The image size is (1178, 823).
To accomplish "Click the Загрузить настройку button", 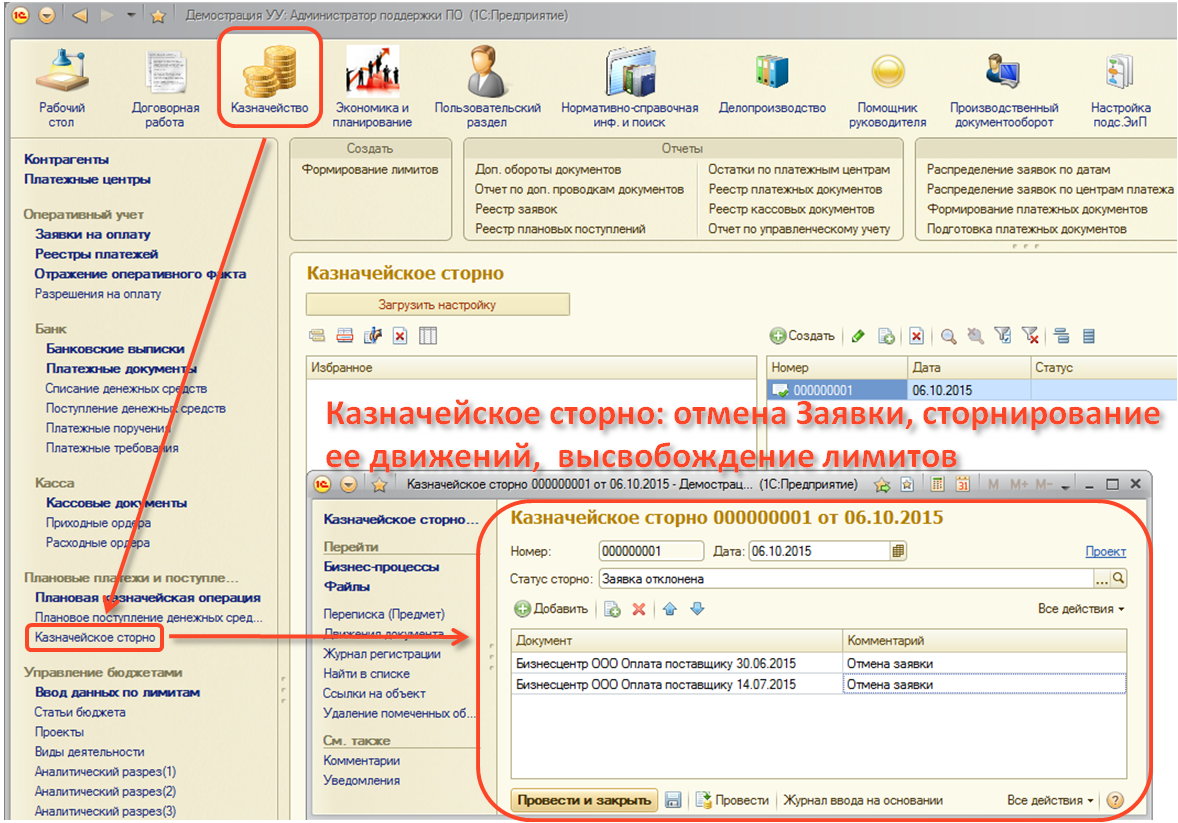I will tap(437, 305).
